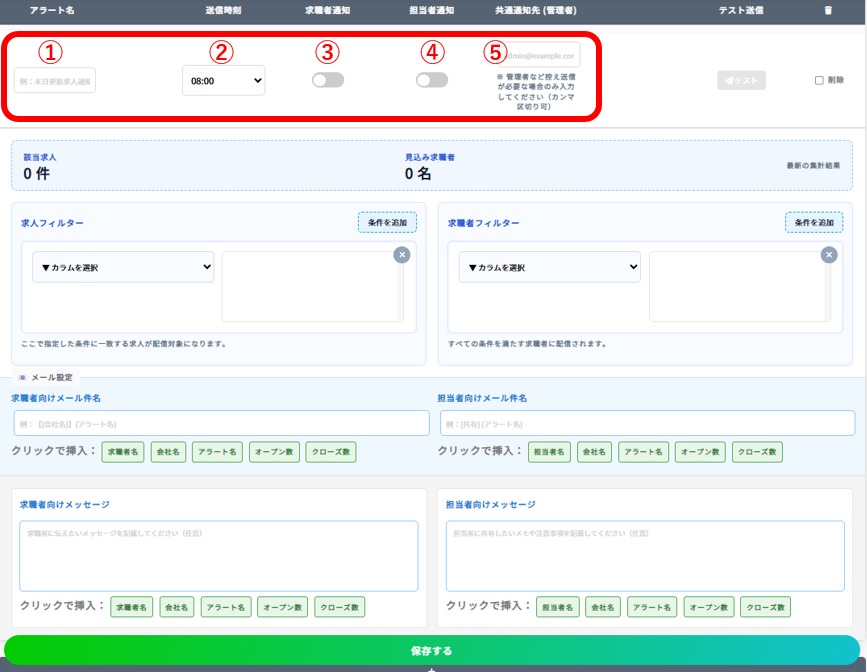Screen dimensions: 867x672
Task: Insert オープン数 tag into 求職者向けメッセージ
Action: (283, 607)
